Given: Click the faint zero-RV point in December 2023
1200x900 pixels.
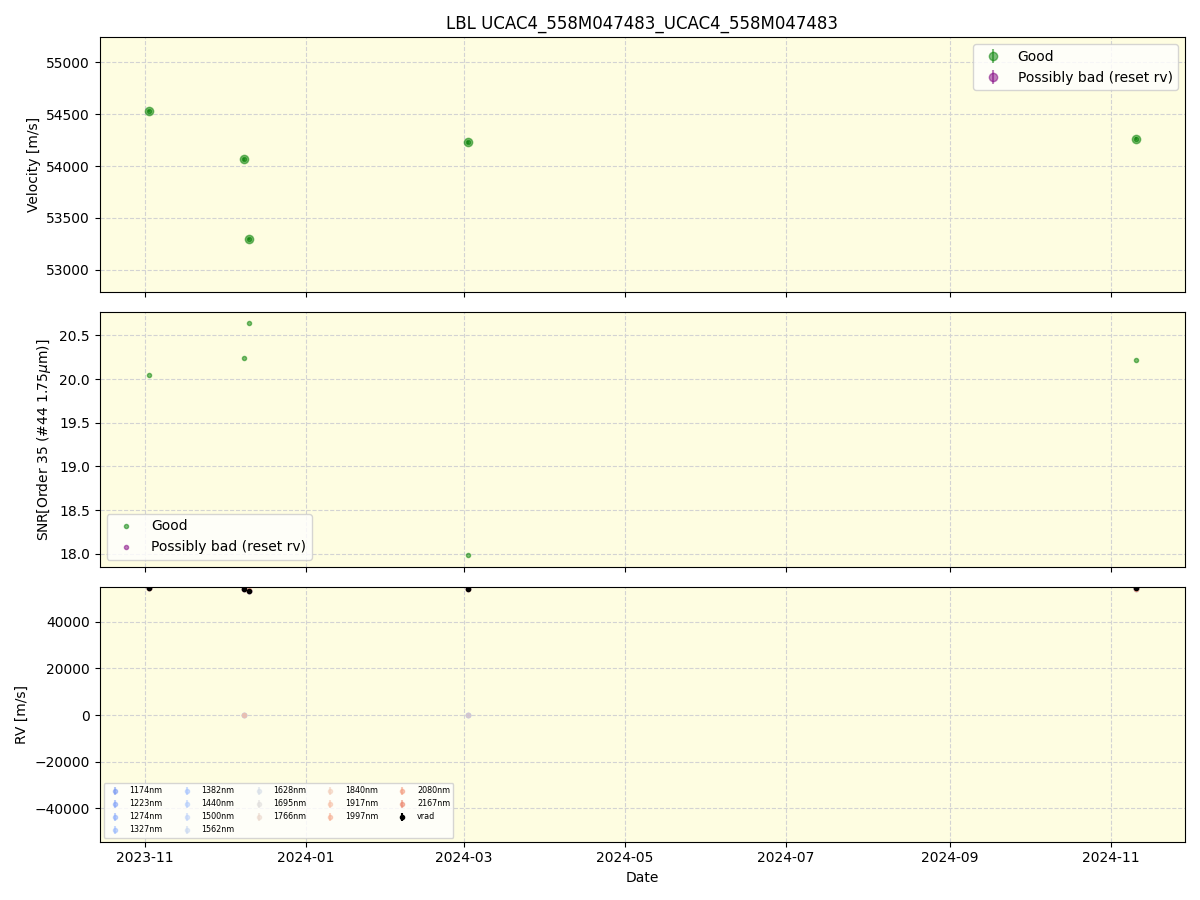Looking at the screenshot, I should 244,715.
